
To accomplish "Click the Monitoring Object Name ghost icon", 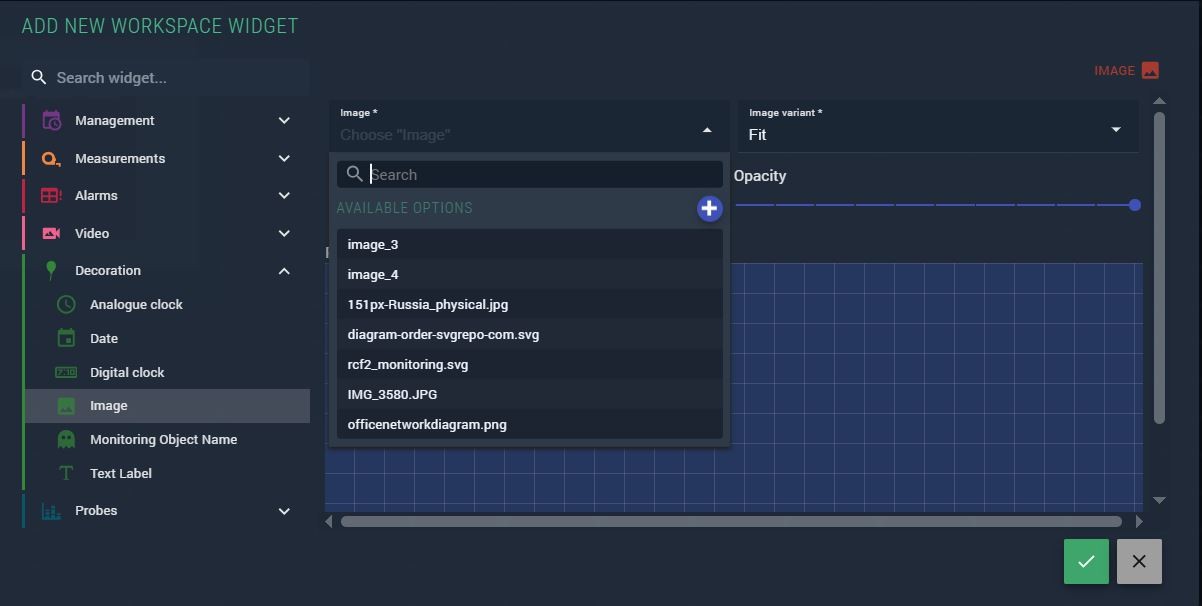I will tap(66, 440).
